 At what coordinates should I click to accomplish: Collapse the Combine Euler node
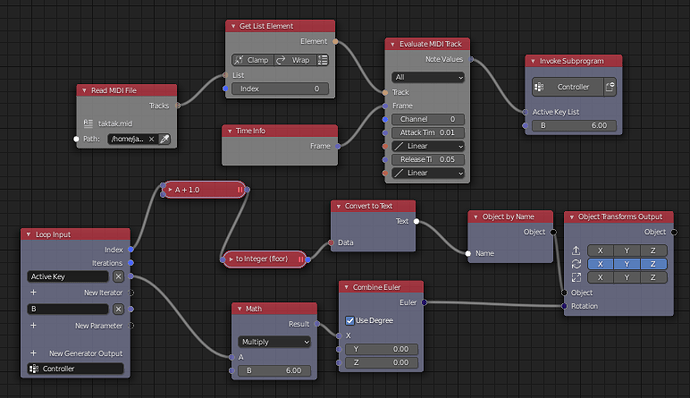[346, 287]
